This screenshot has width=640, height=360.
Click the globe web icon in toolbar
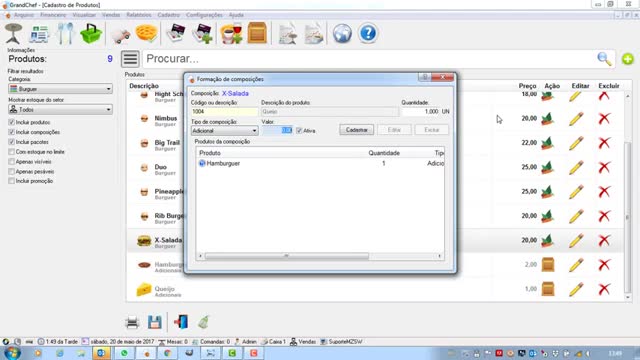pos(342,33)
